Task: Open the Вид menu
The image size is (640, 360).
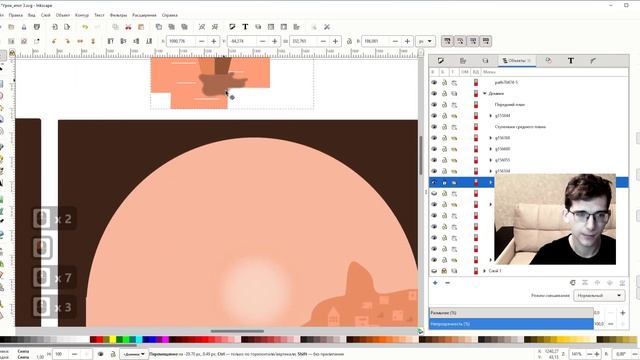Action: tap(31, 15)
